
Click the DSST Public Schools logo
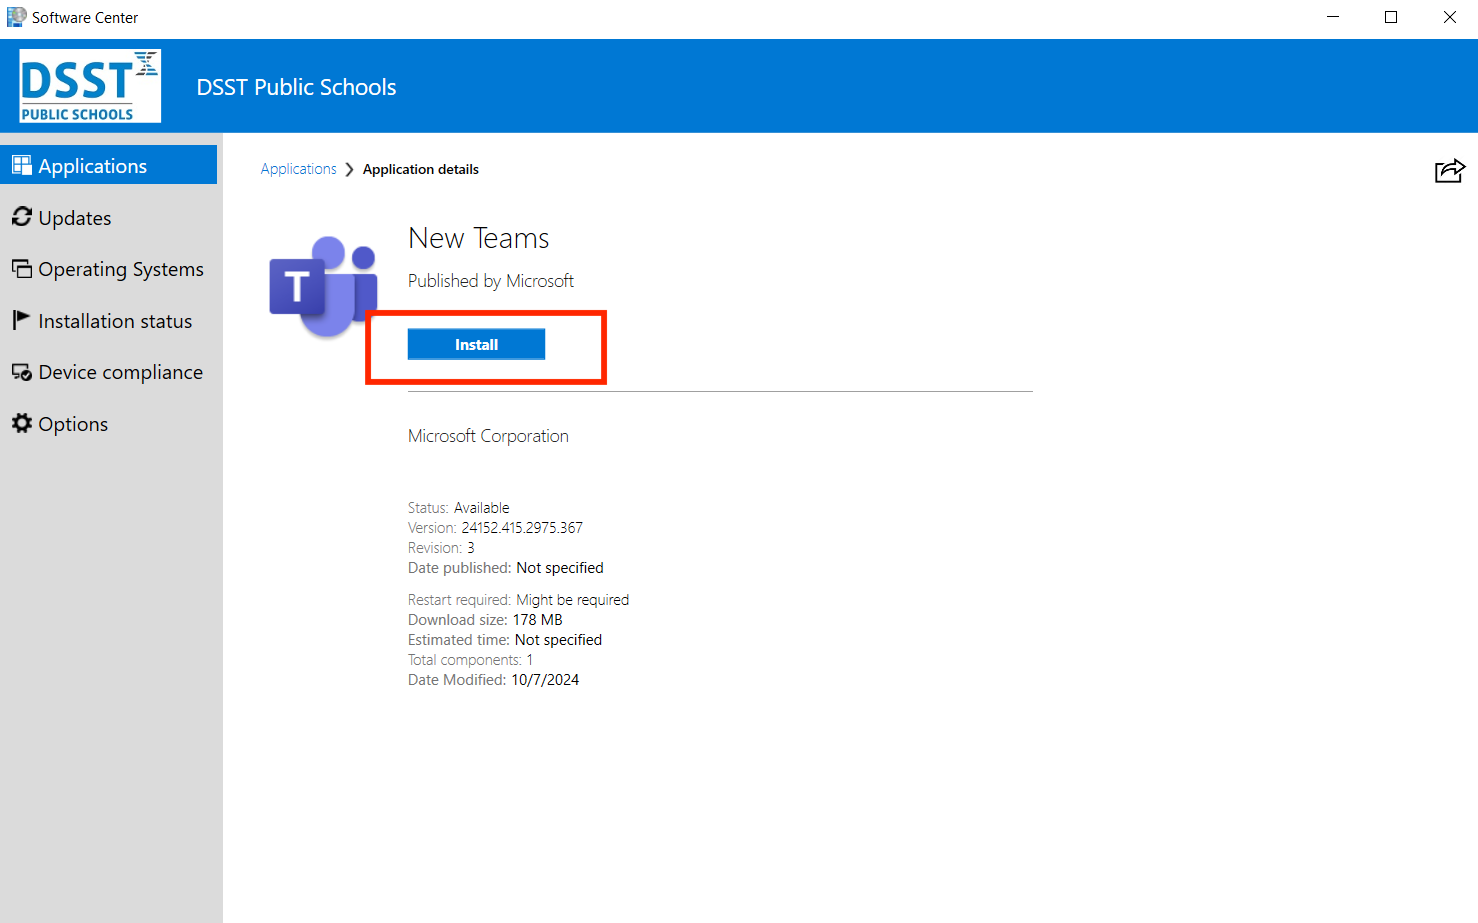point(90,87)
